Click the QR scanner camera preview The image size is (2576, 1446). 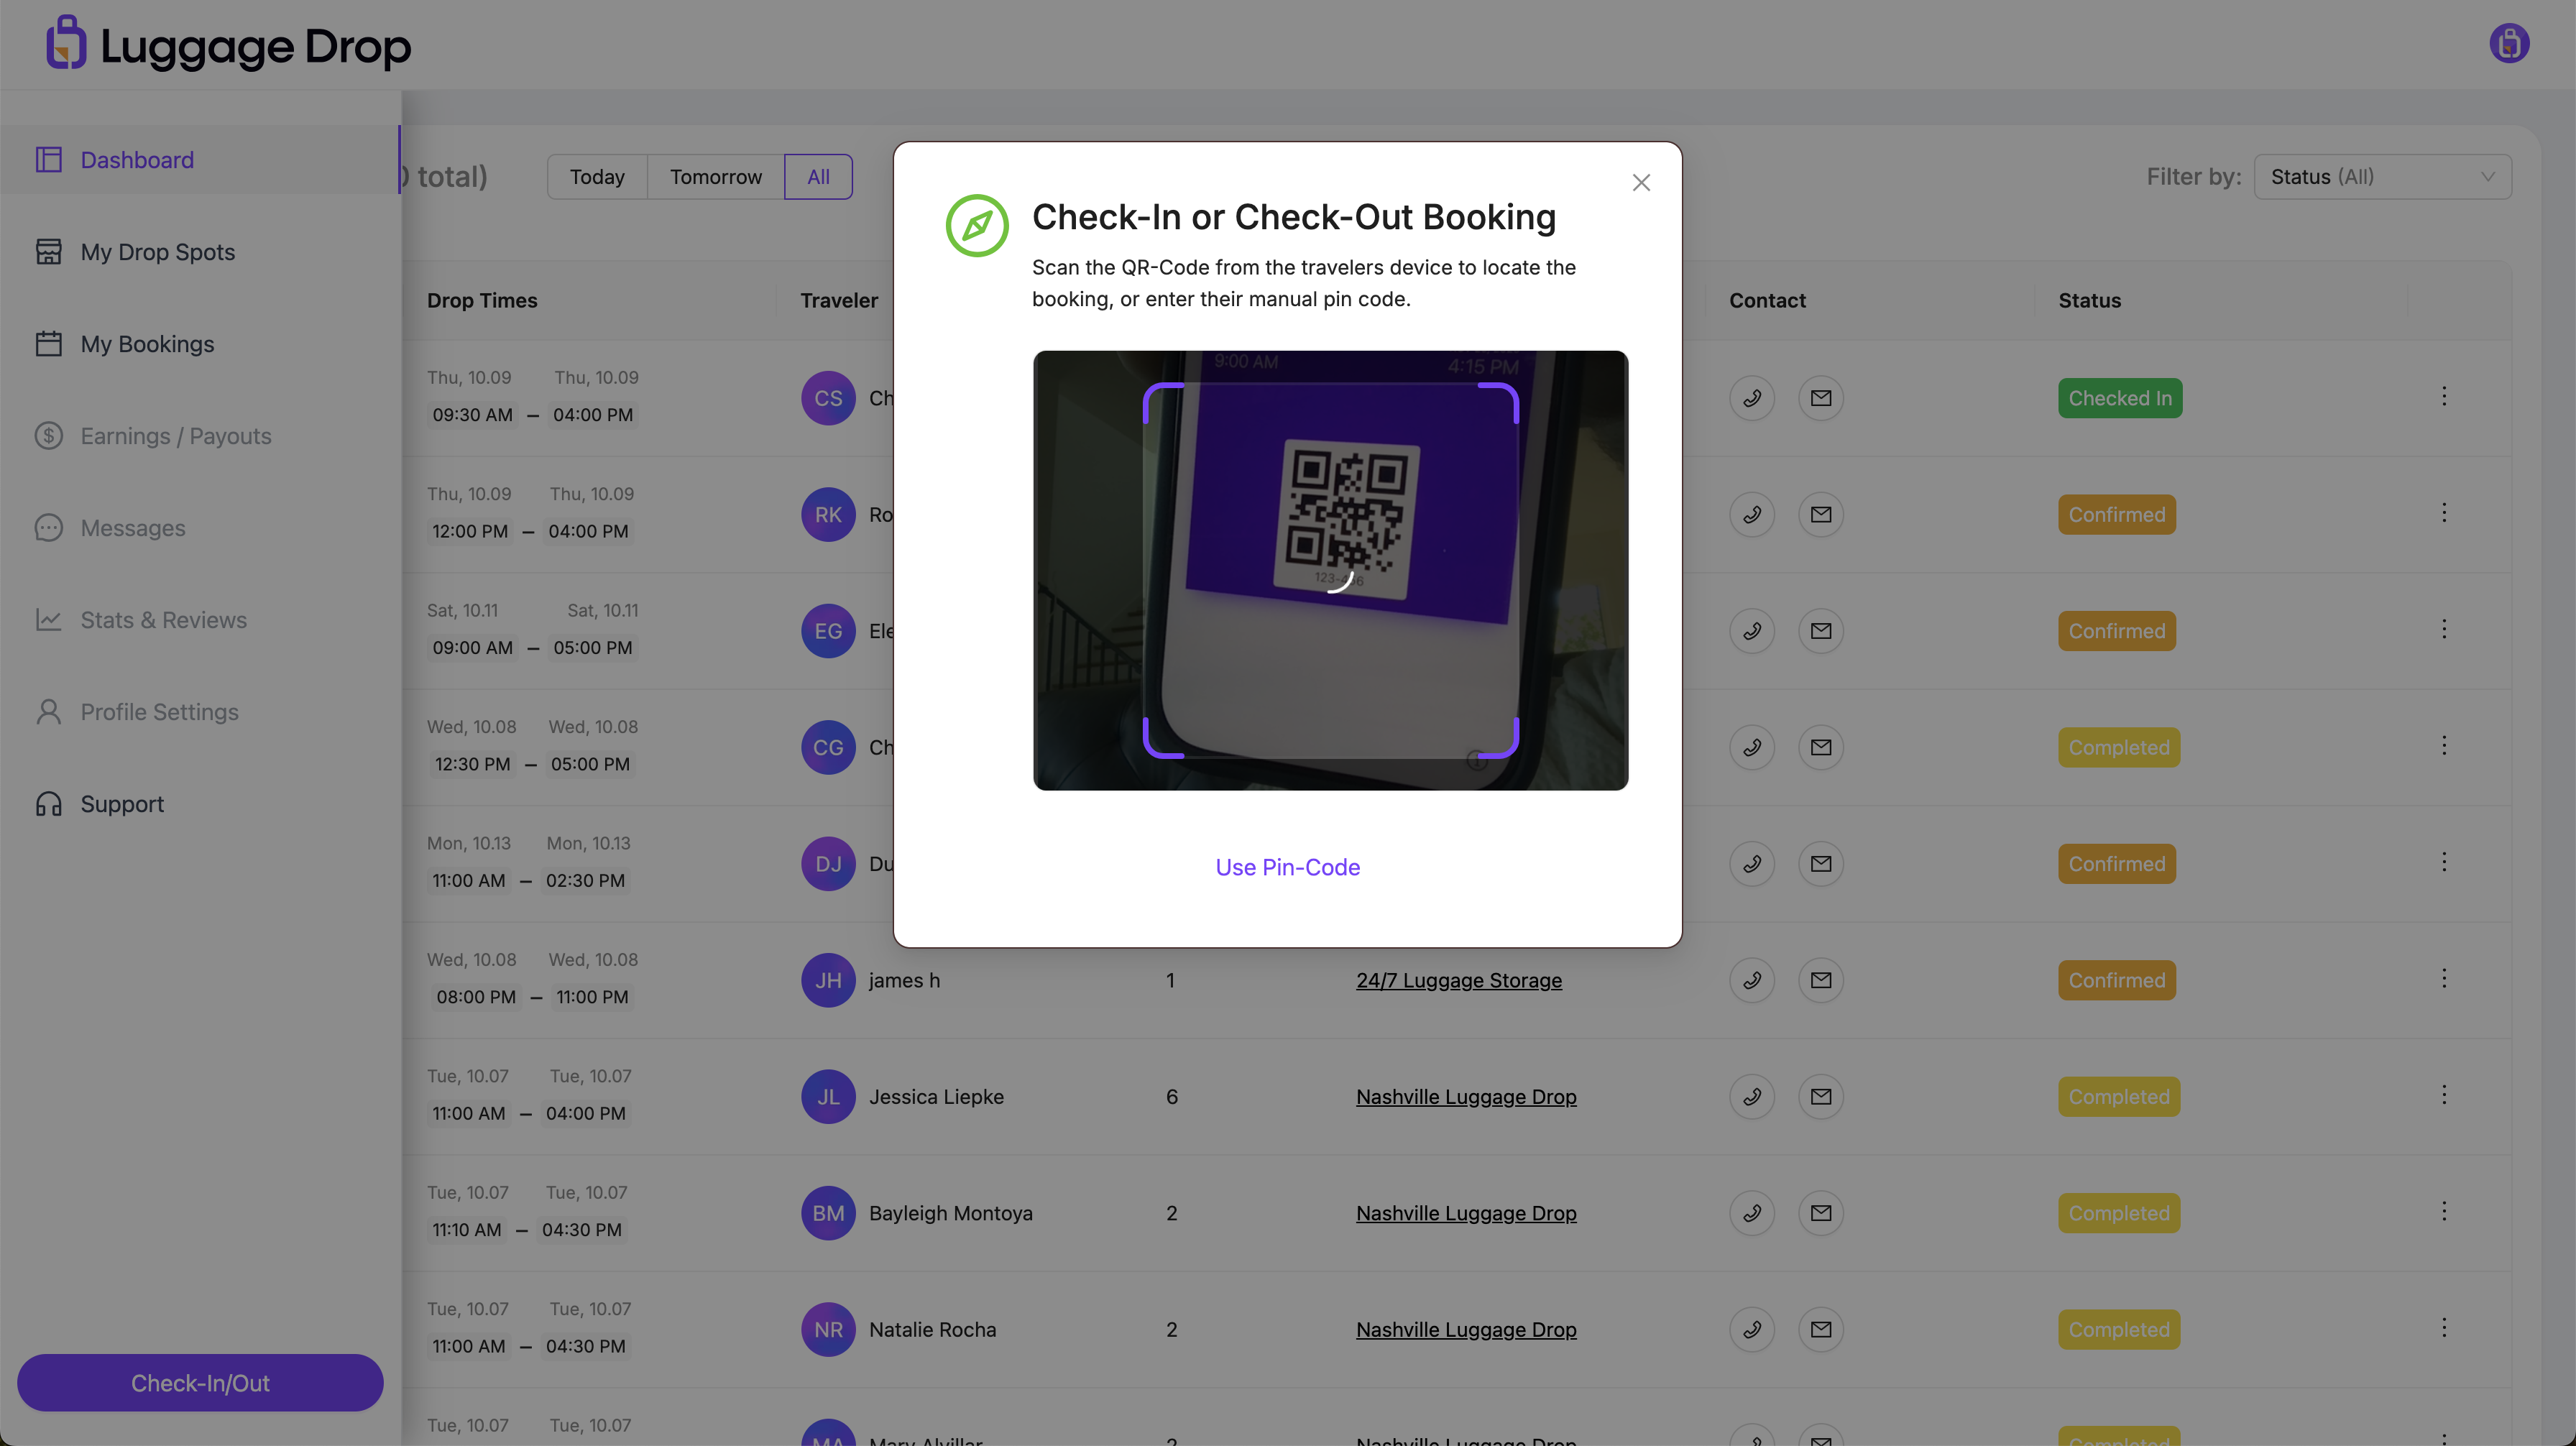(x=1330, y=570)
